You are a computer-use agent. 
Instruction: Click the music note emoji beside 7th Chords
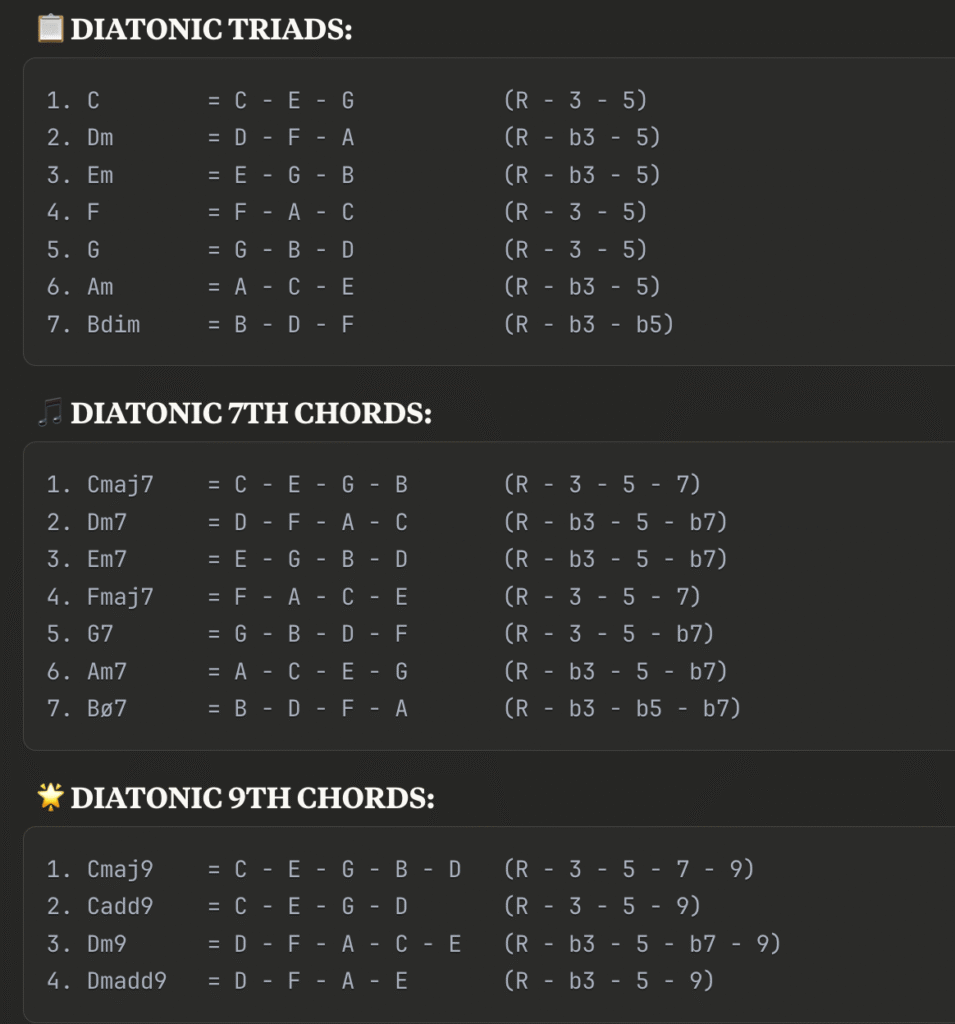pyautogui.click(x=50, y=413)
